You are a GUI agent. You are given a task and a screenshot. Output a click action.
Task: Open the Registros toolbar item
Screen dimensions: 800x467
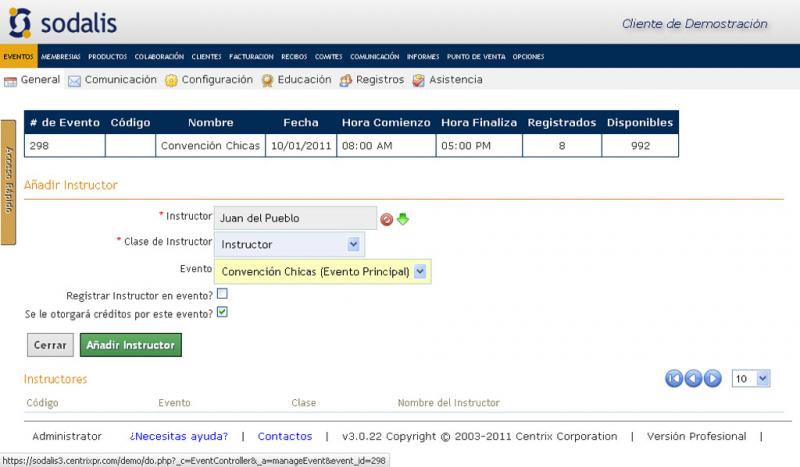coord(372,80)
